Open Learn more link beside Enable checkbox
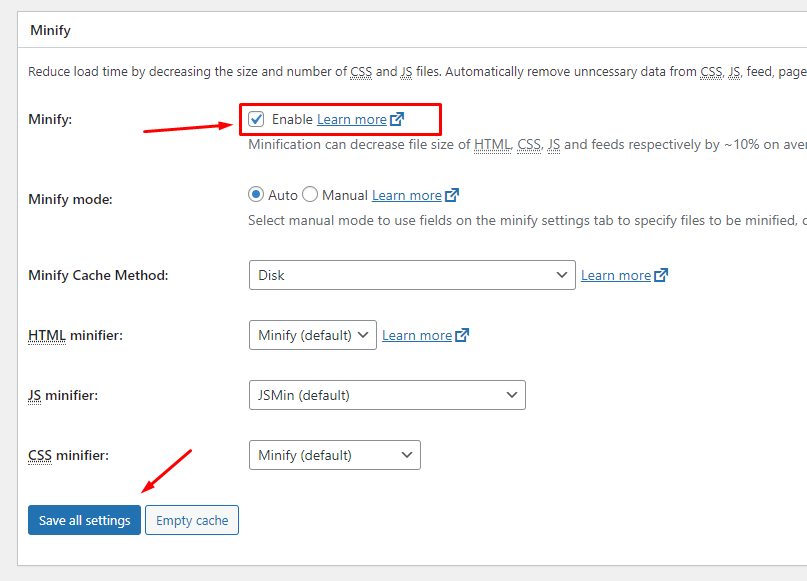This screenshot has width=807, height=581. pos(351,119)
